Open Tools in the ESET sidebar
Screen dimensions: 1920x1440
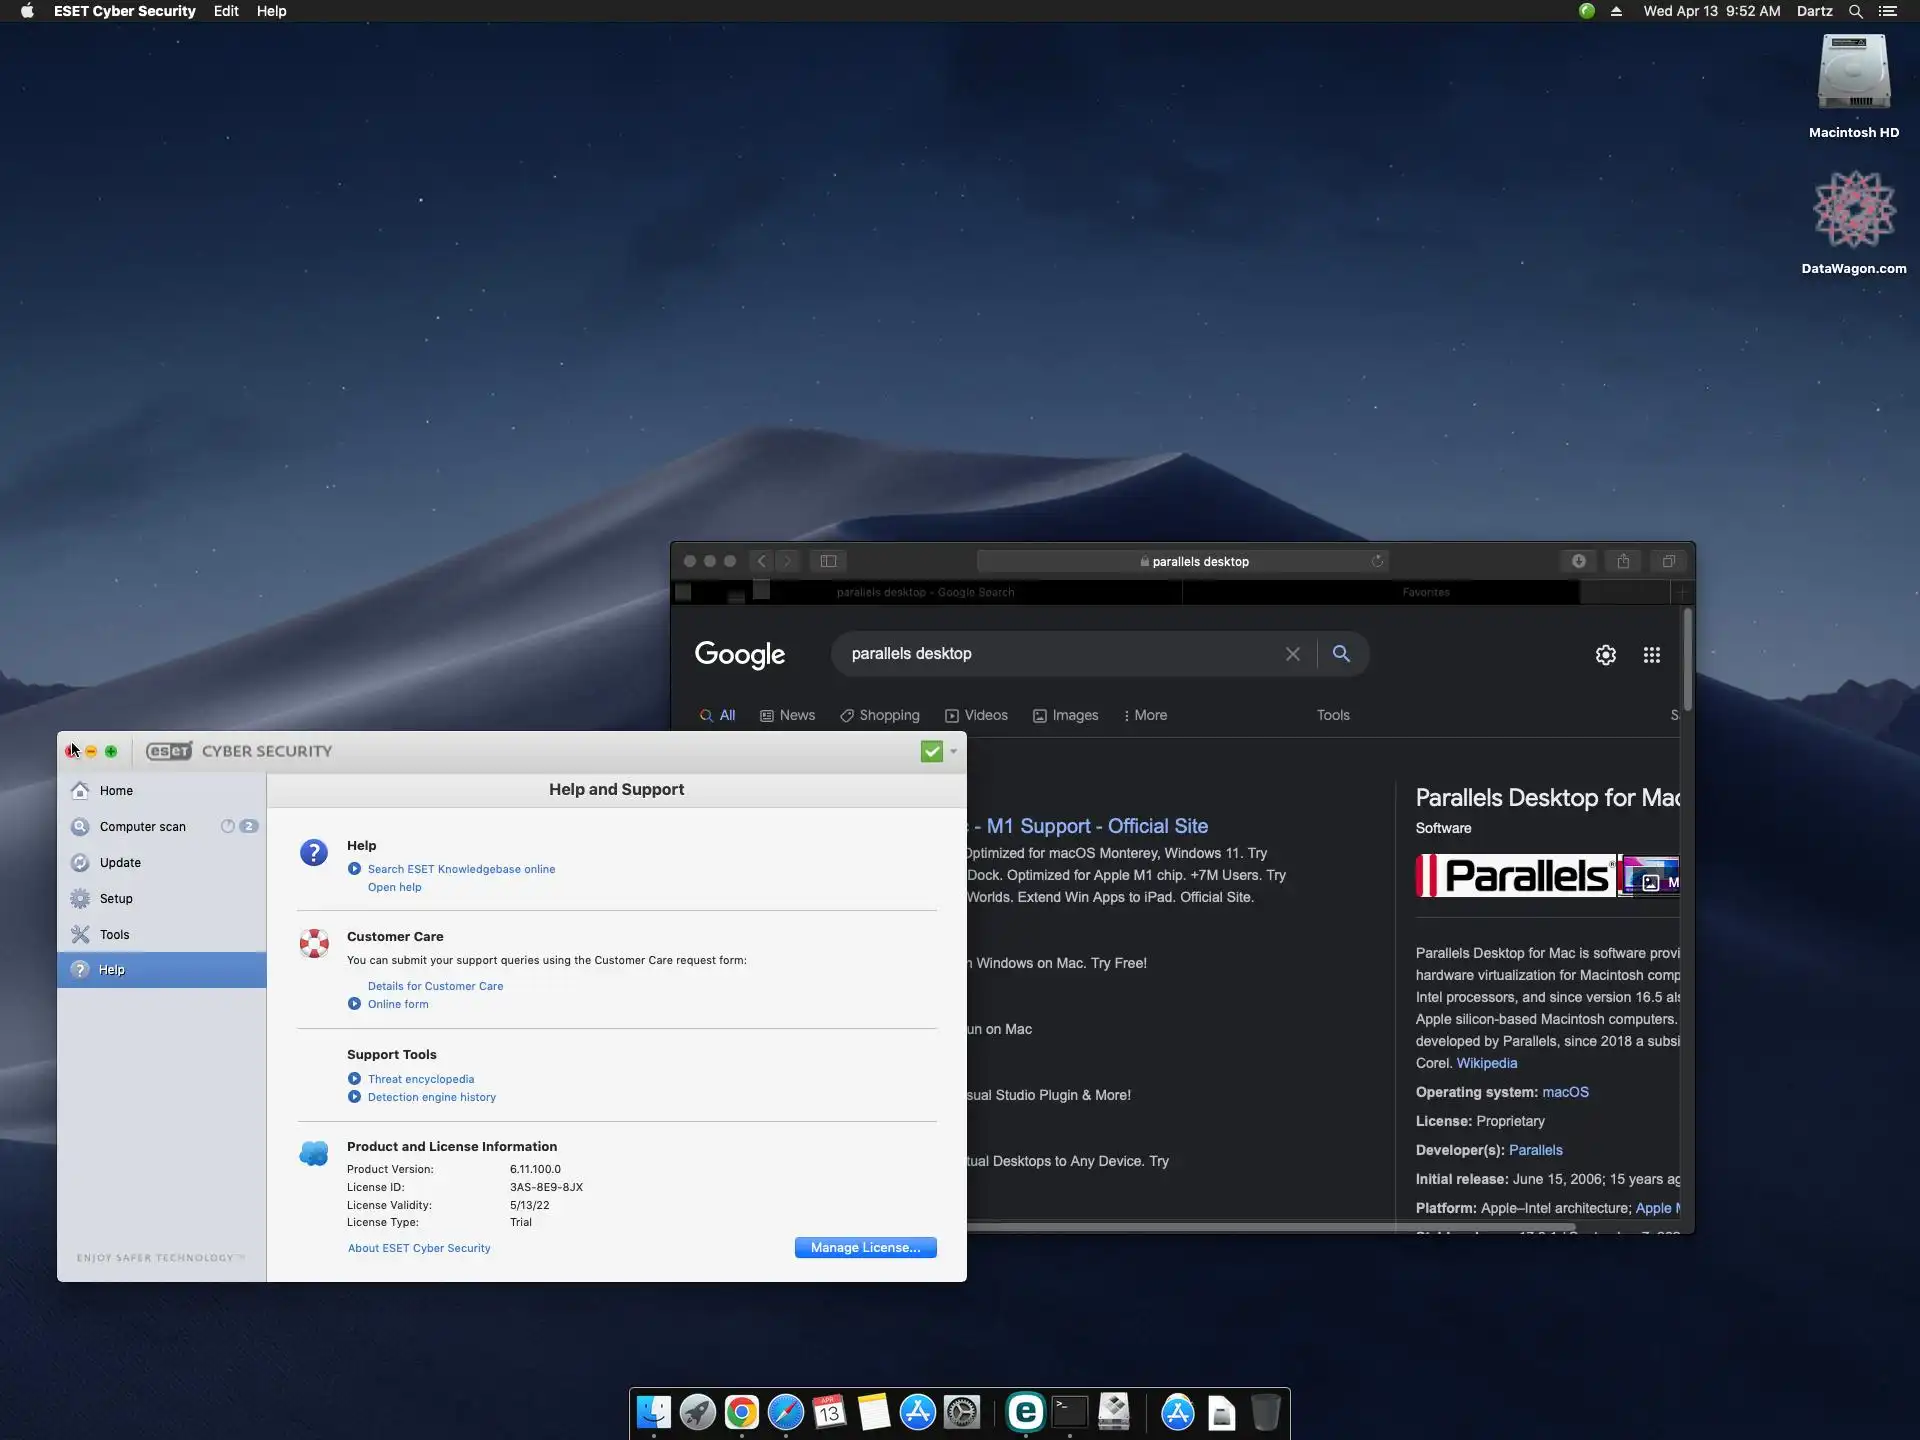(114, 934)
